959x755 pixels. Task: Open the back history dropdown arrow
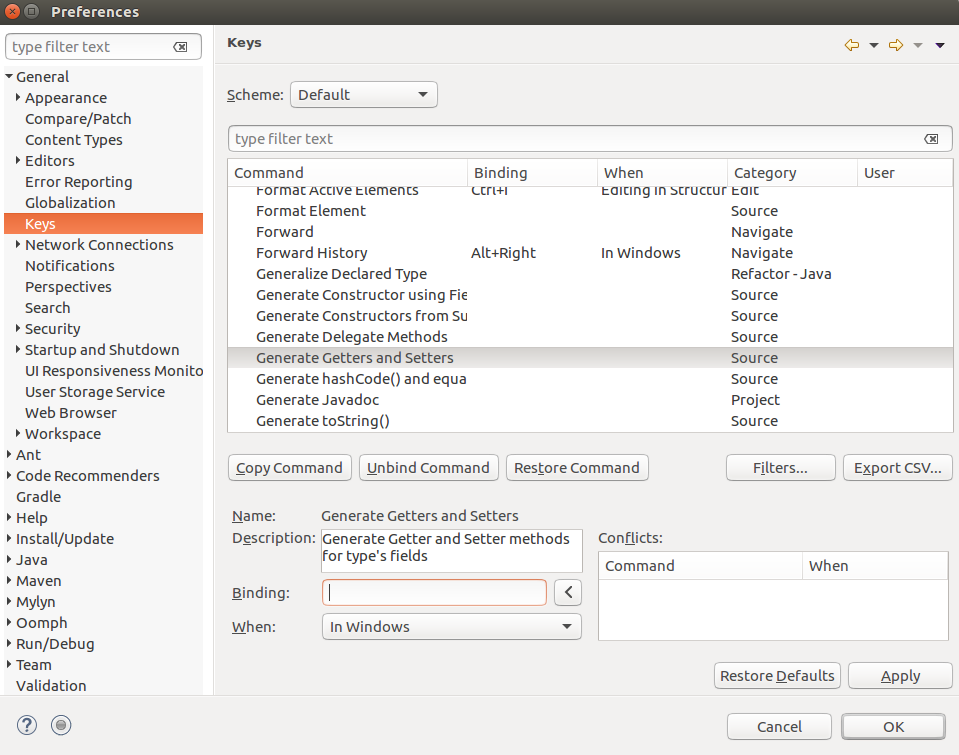pos(874,45)
